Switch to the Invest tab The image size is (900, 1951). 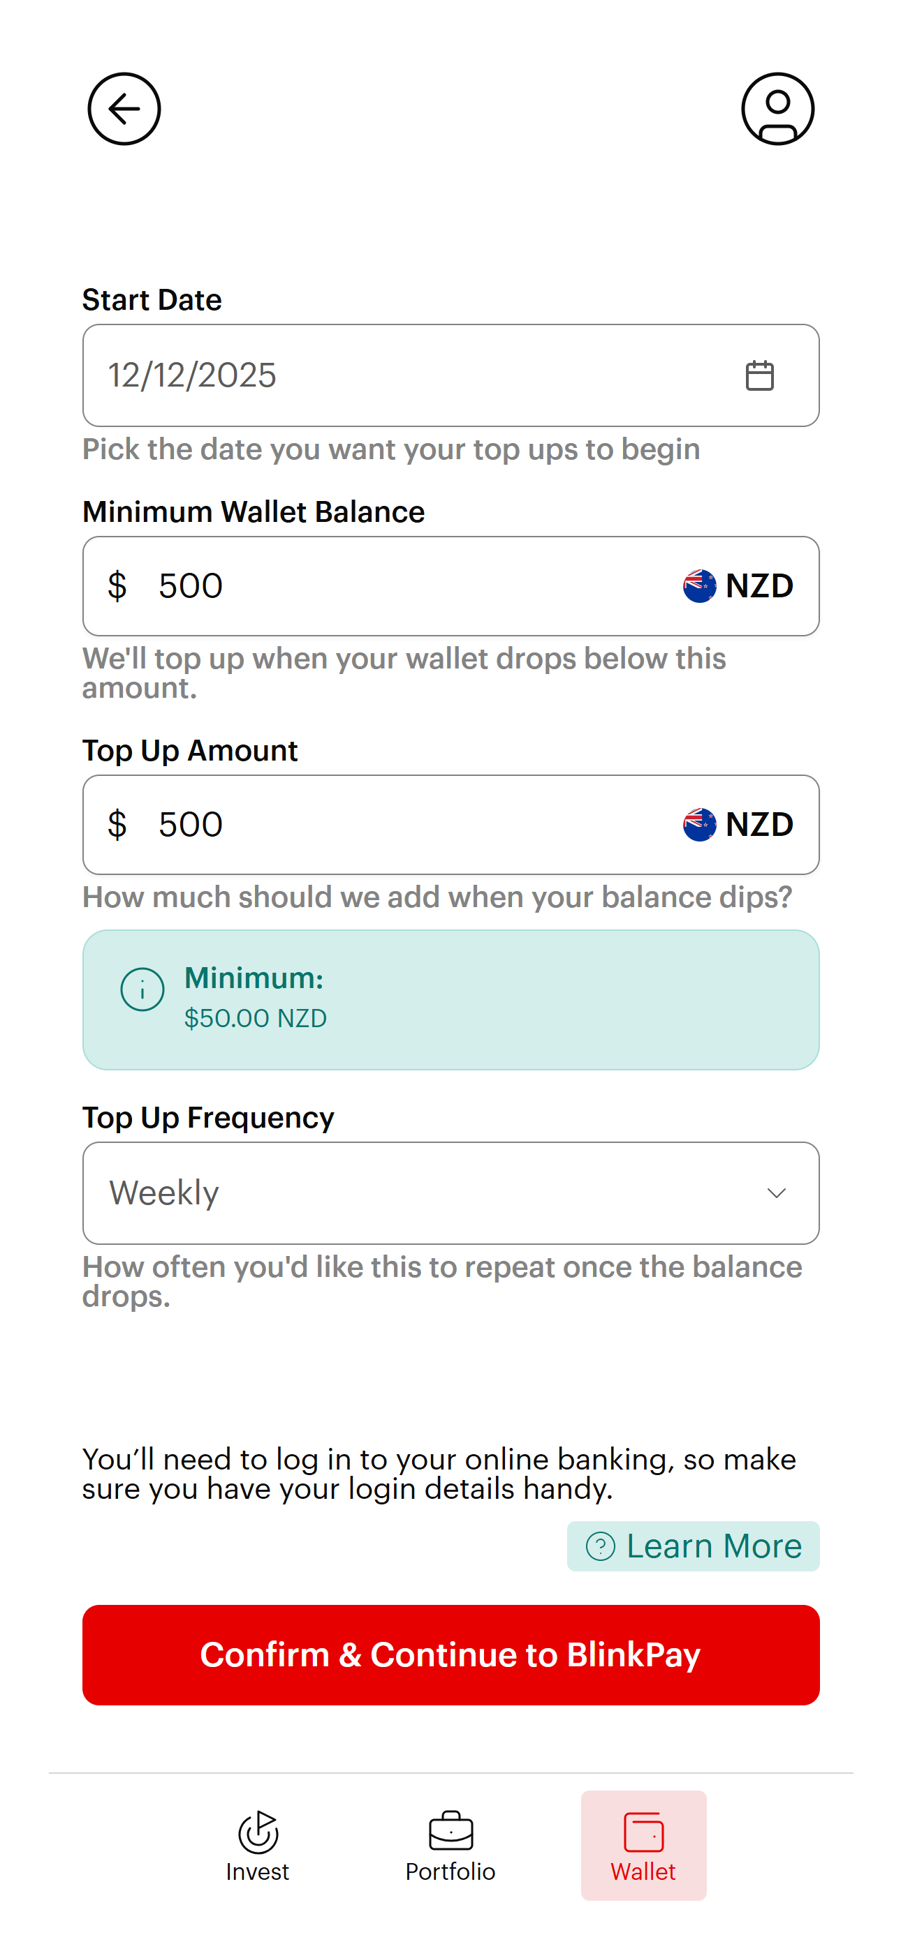pyautogui.click(x=257, y=1845)
